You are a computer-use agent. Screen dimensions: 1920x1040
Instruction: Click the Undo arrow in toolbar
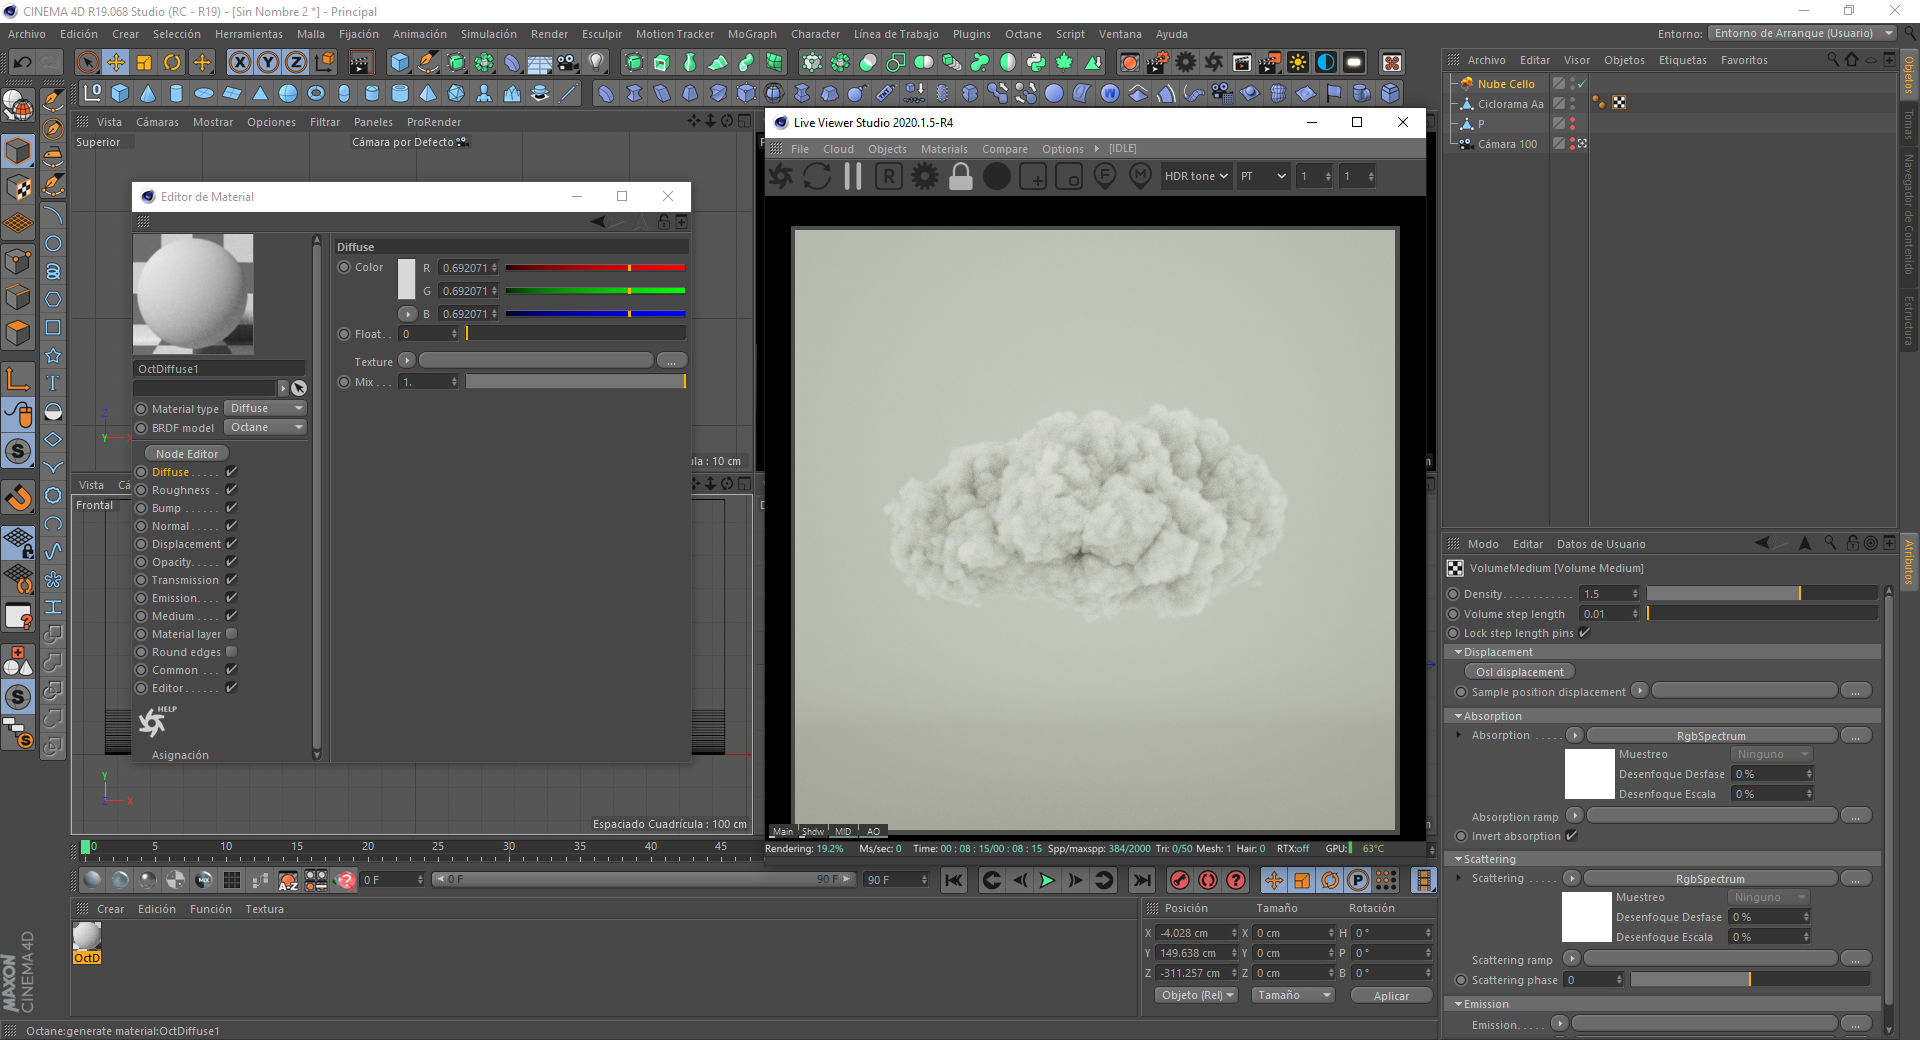(x=22, y=63)
